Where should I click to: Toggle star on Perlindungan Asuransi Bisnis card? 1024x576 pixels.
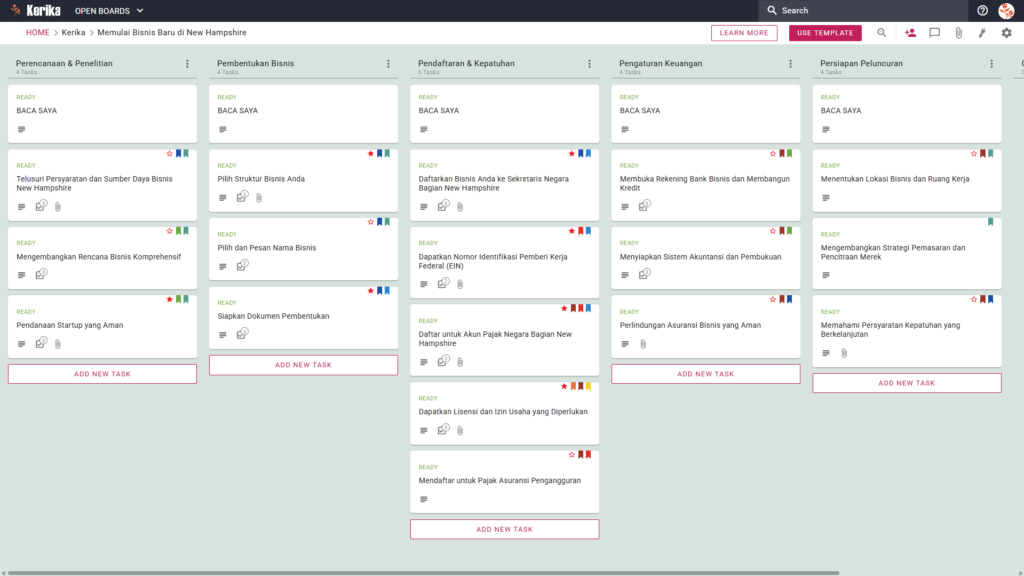tap(773, 299)
